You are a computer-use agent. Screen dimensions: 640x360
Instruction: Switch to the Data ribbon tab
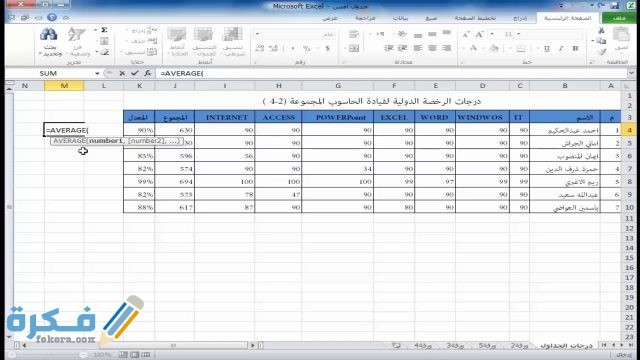click(400, 18)
